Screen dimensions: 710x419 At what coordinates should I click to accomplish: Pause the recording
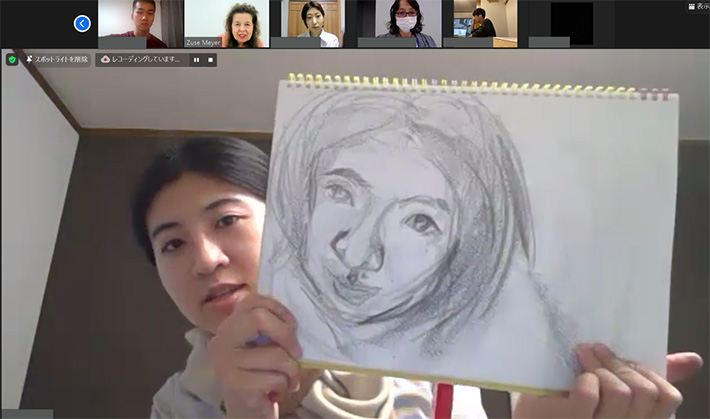(x=196, y=60)
